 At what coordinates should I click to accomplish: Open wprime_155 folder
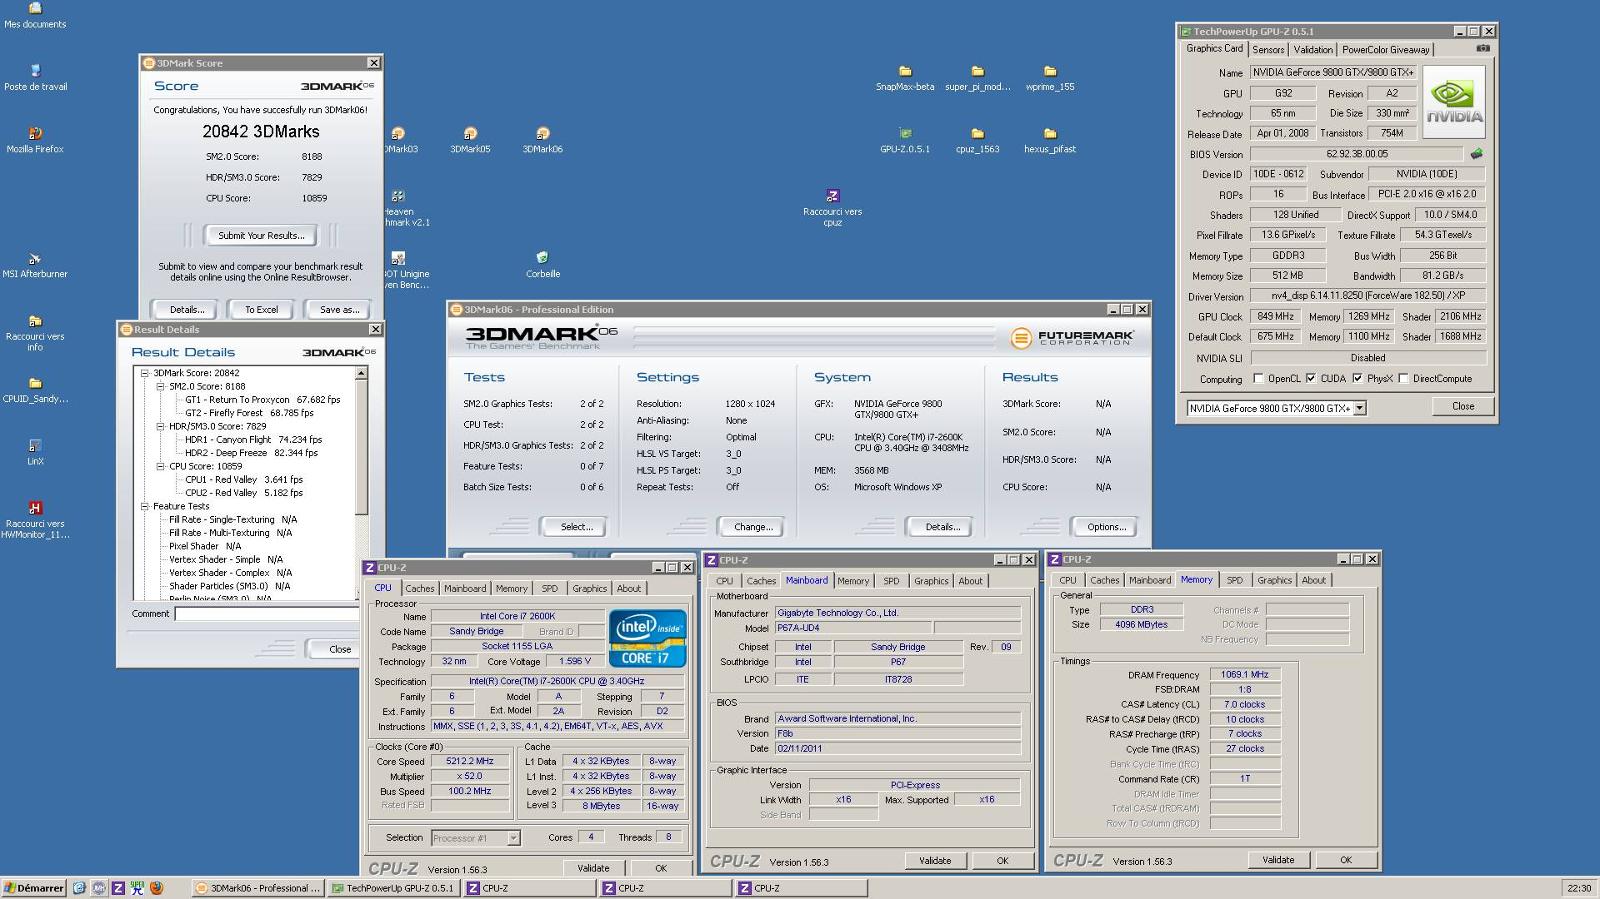[x=1050, y=78]
